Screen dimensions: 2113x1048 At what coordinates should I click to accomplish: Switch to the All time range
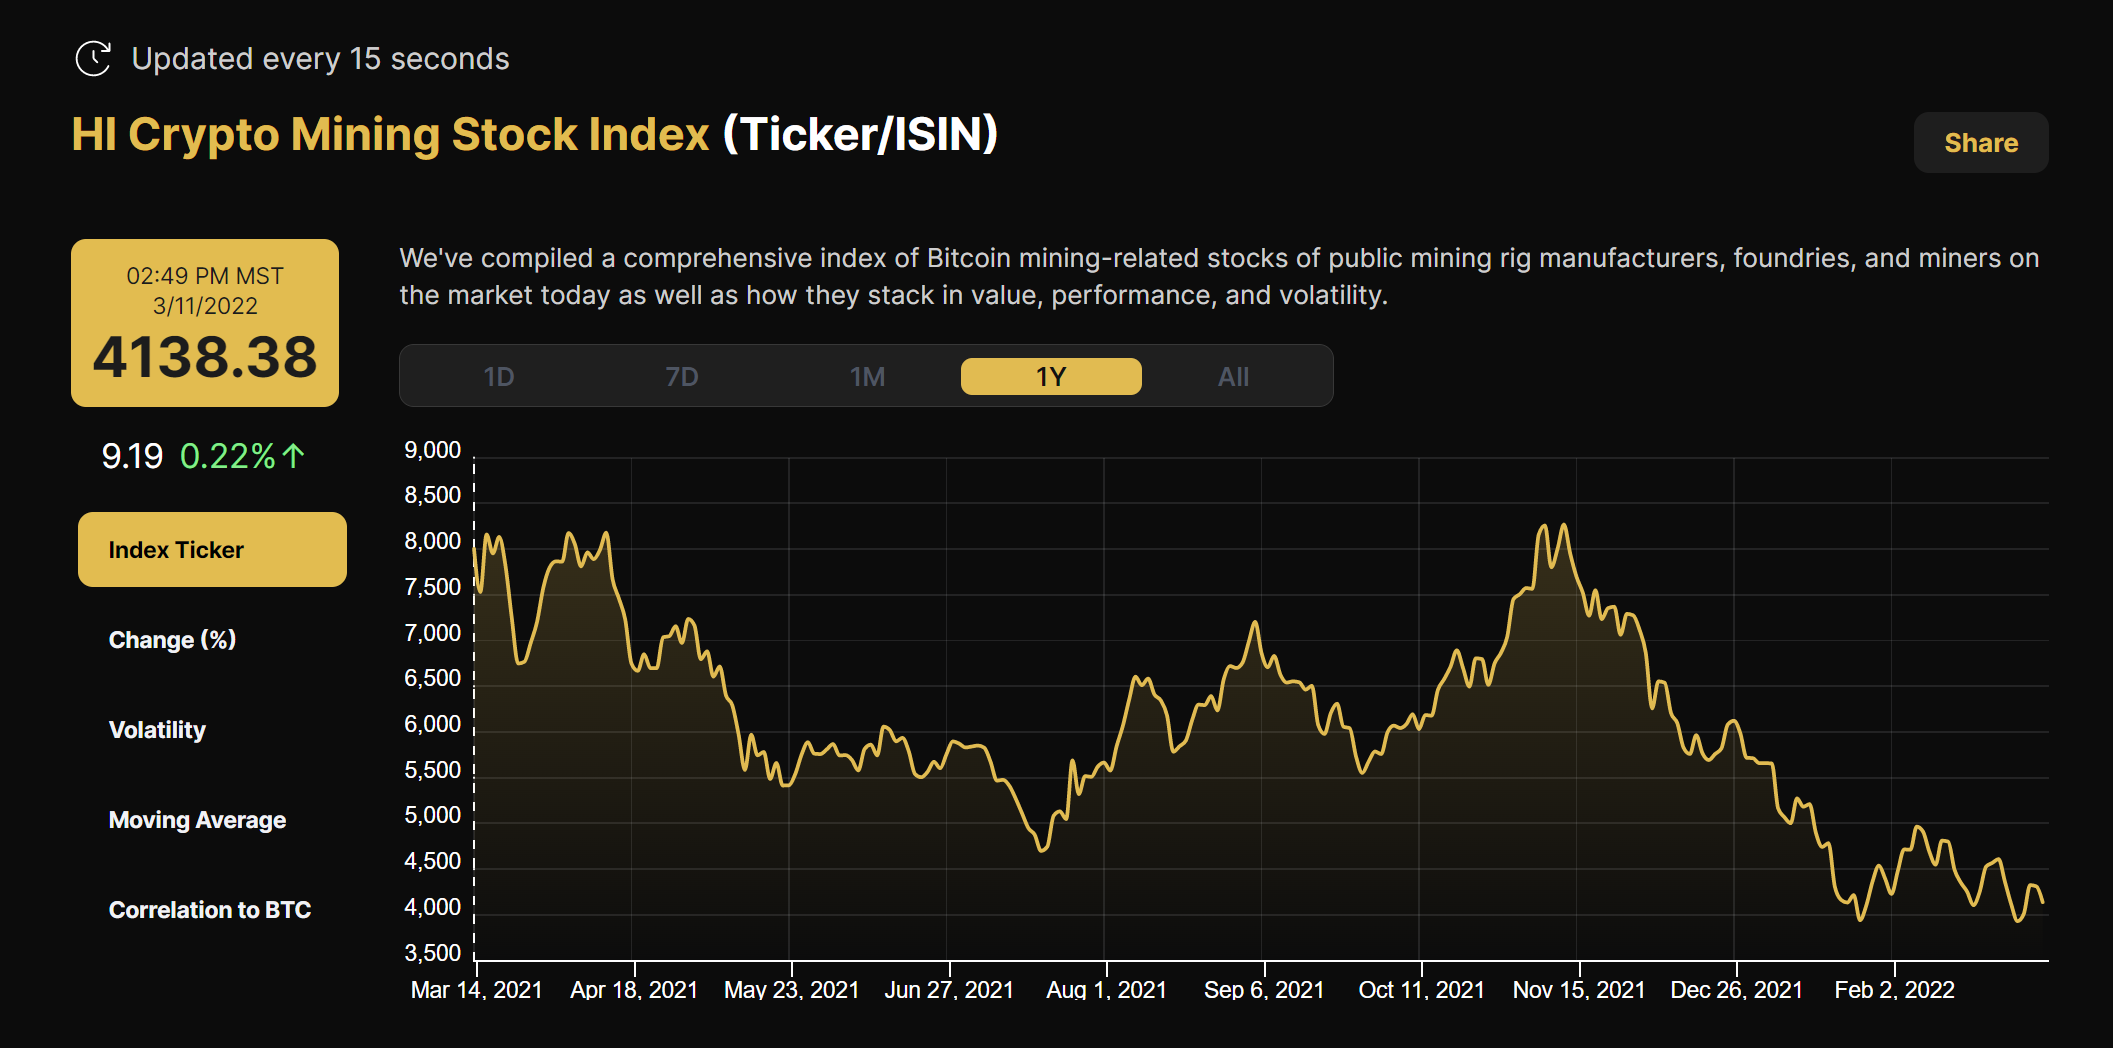point(1233,376)
